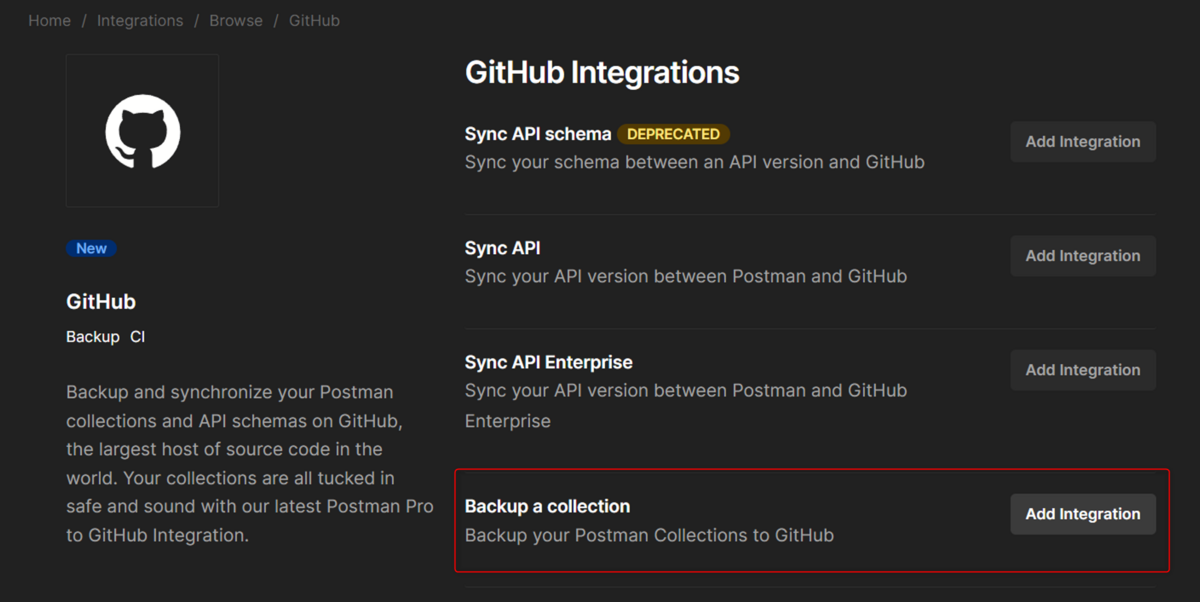The image size is (1200, 602).
Task: Click the DEPRECATED label
Action: click(673, 134)
